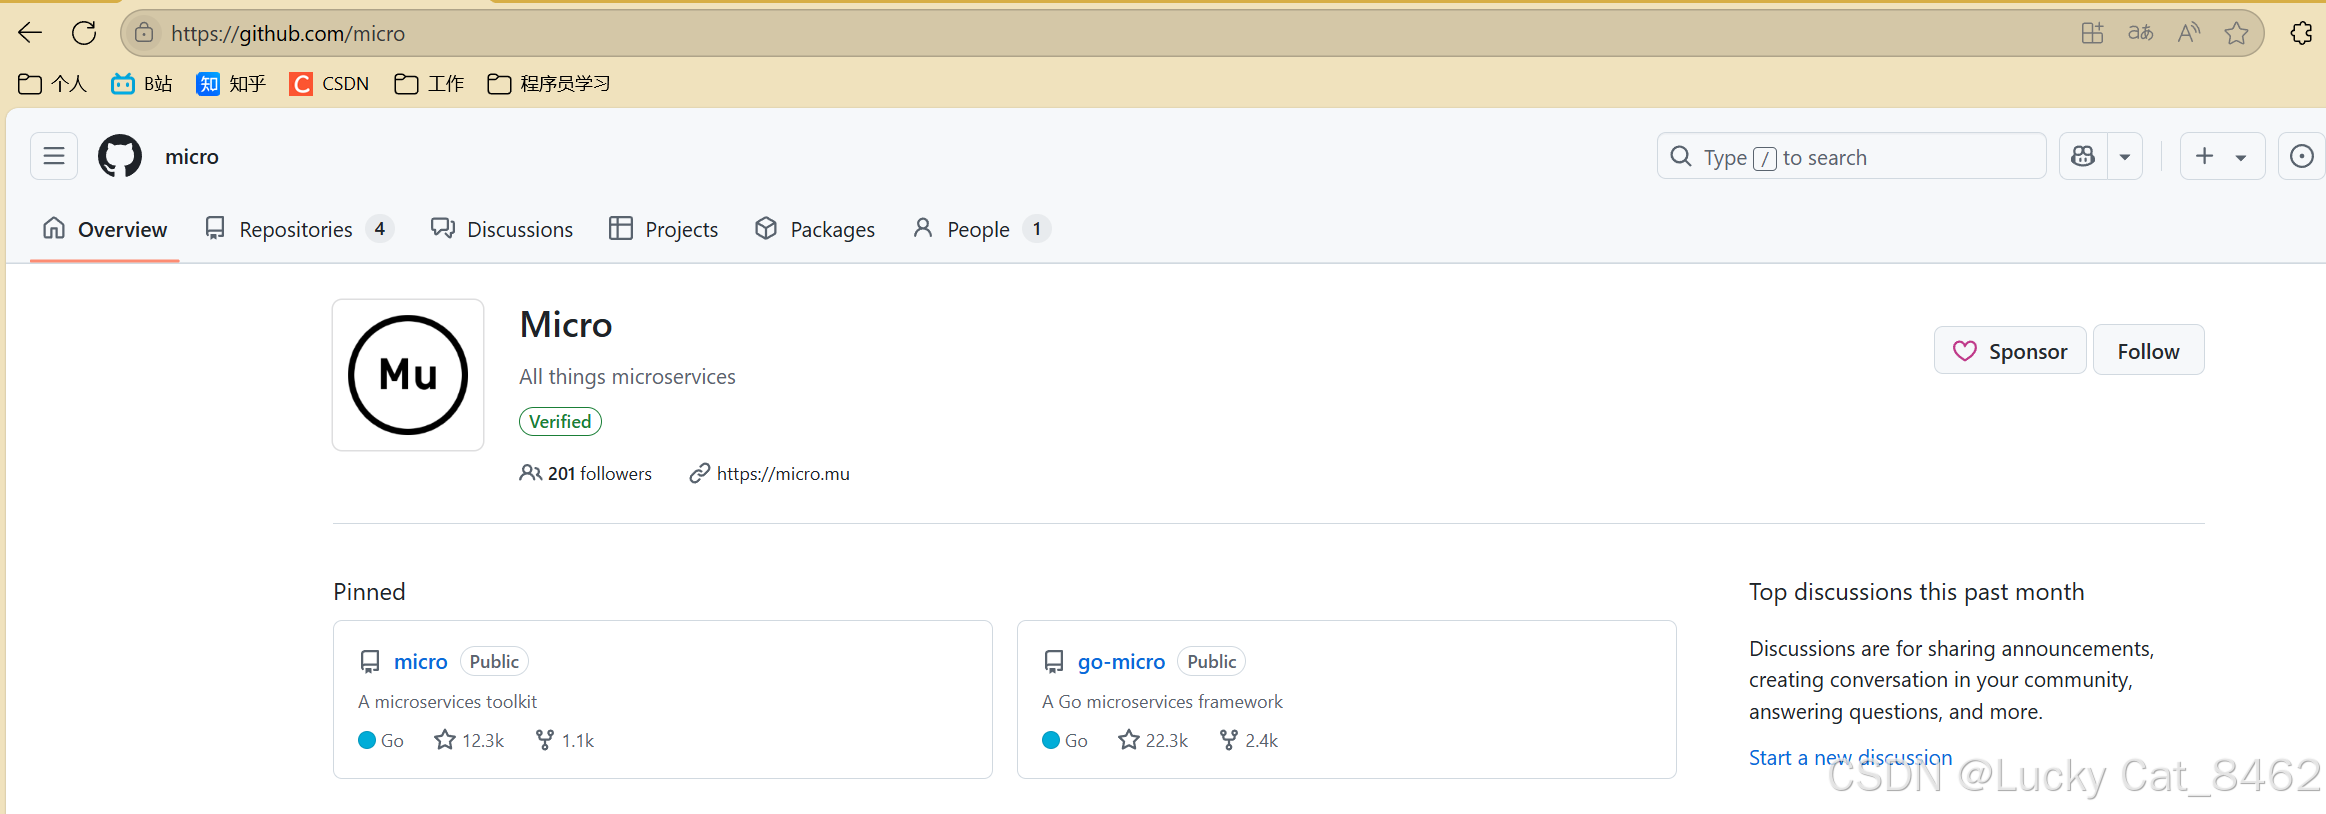Open the https://micro.mu website link
The height and width of the screenshot is (814, 2326).
pos(783,473)
